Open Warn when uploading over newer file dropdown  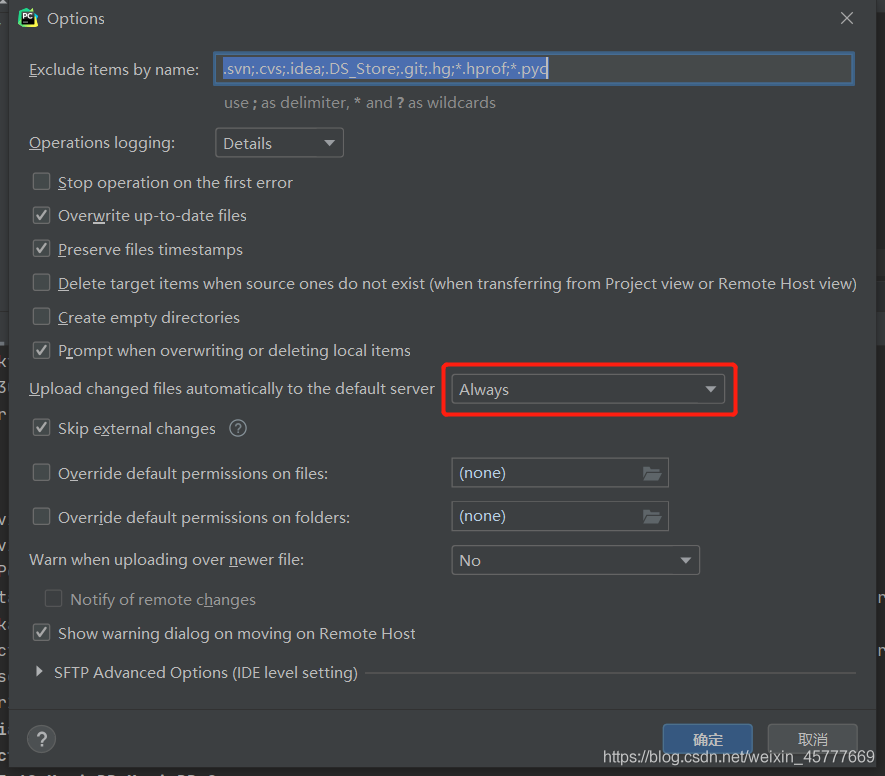(x=575, y=560)
